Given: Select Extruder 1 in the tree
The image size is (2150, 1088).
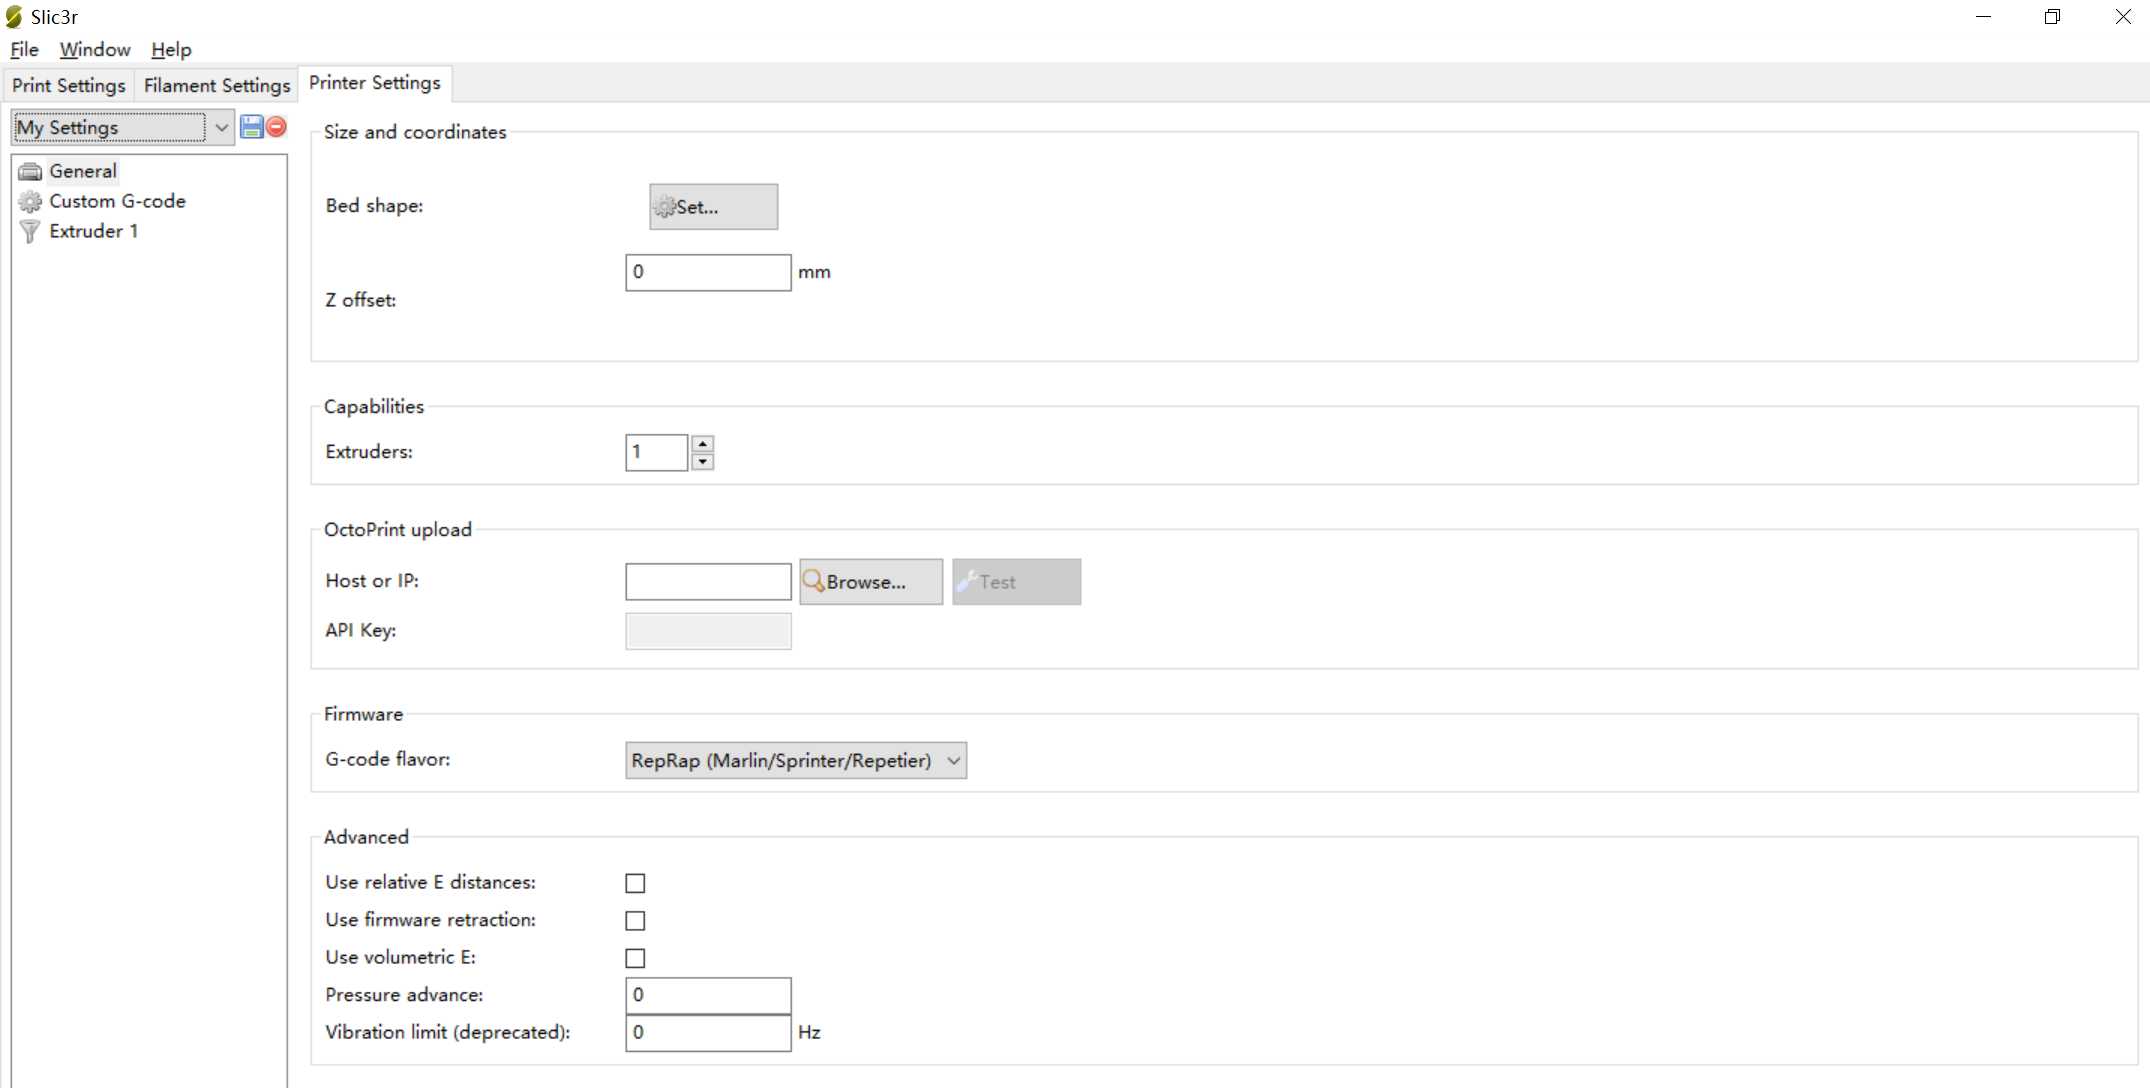Looking at the screenshot, I should click(94, 231).
